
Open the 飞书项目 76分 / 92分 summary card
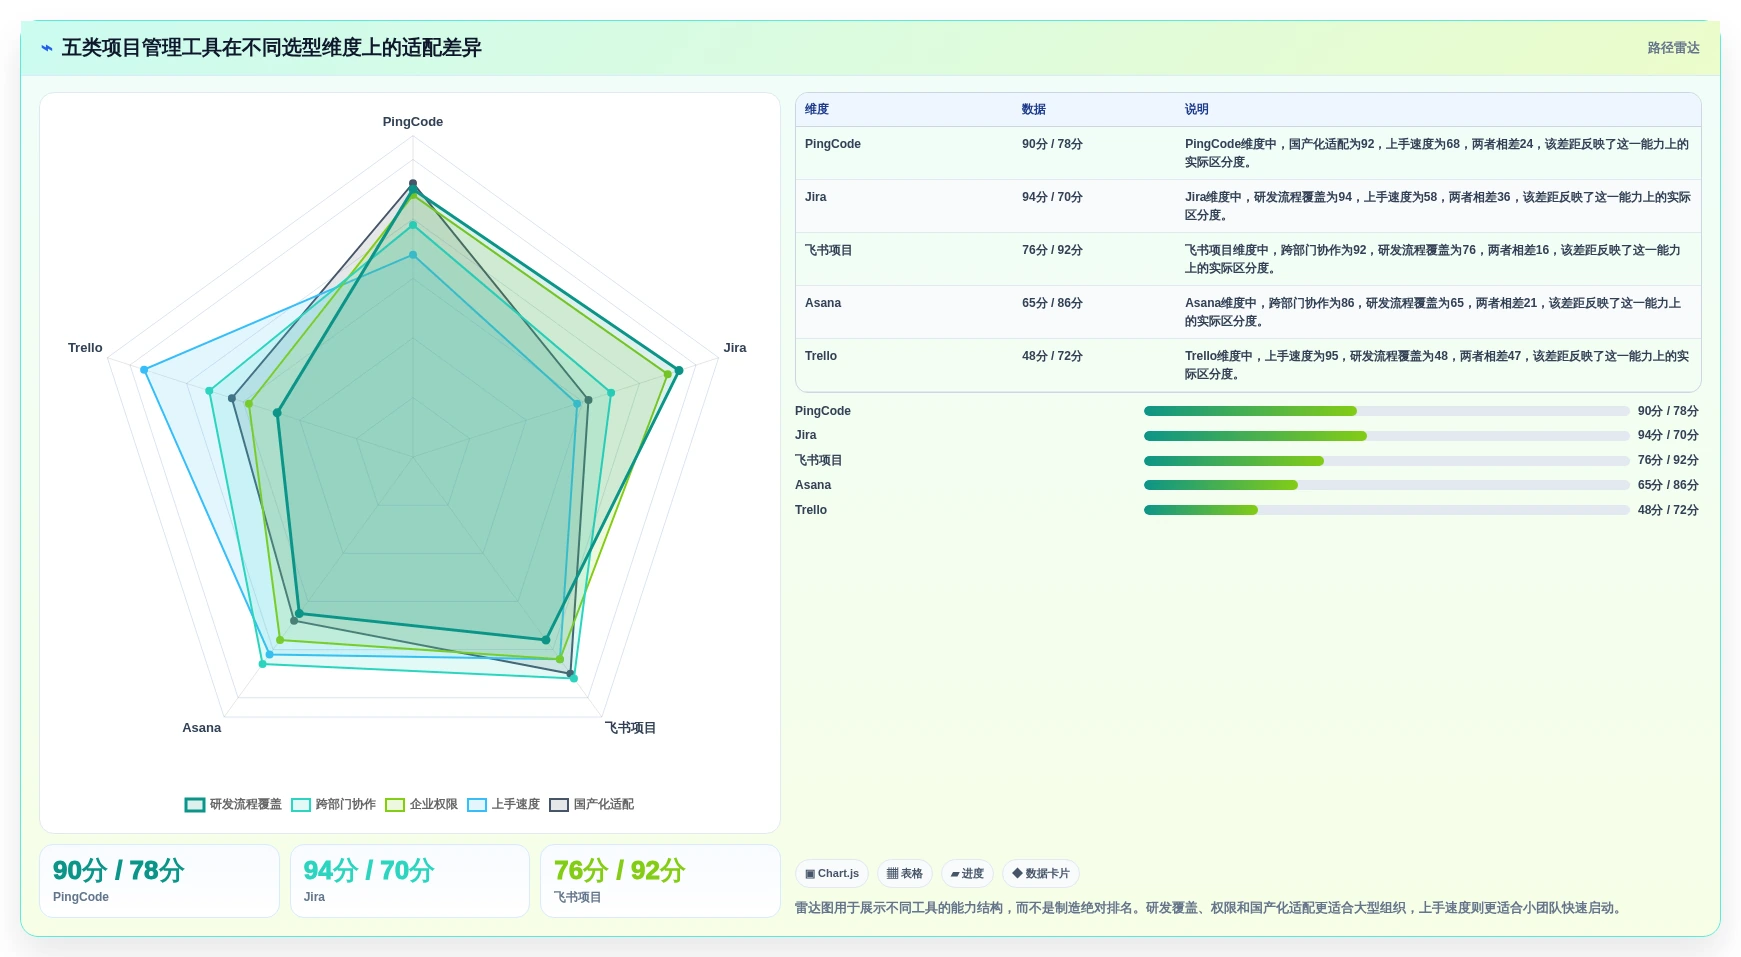660,881
